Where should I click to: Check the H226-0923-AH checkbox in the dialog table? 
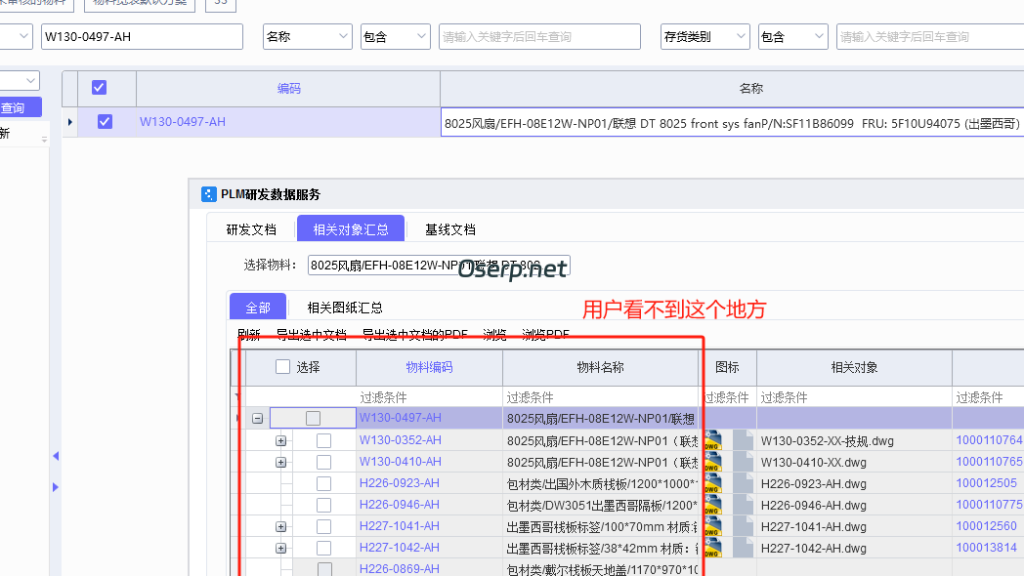click(323, 483)
